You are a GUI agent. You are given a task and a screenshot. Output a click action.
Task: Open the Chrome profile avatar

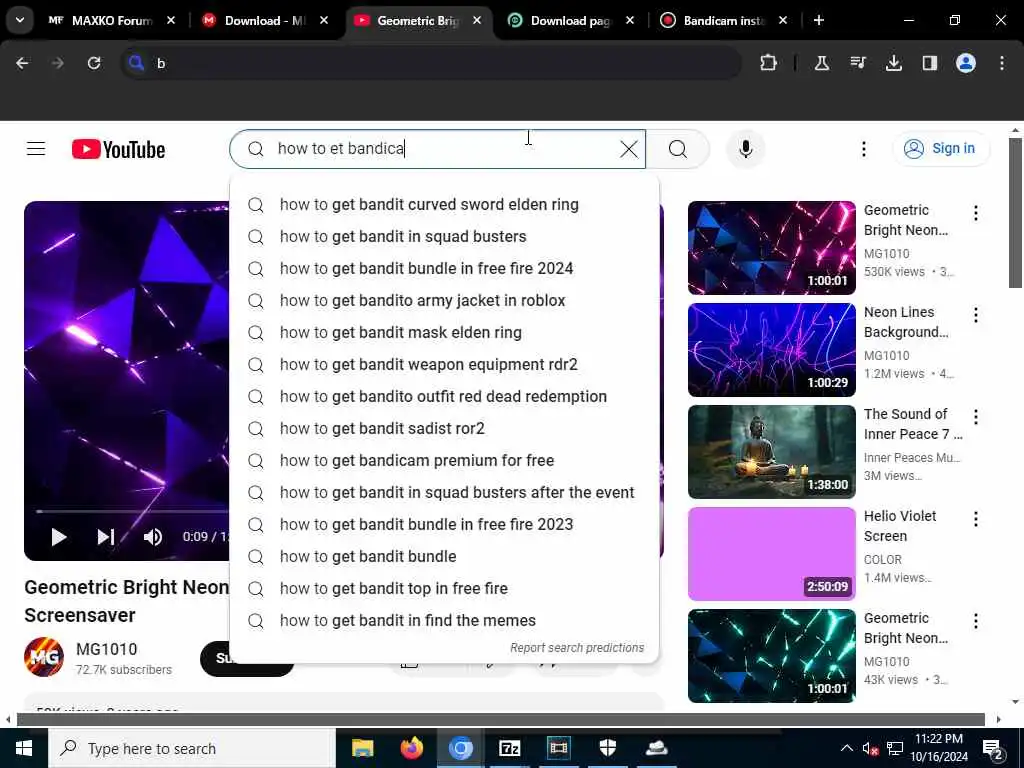tap(966, 63)
